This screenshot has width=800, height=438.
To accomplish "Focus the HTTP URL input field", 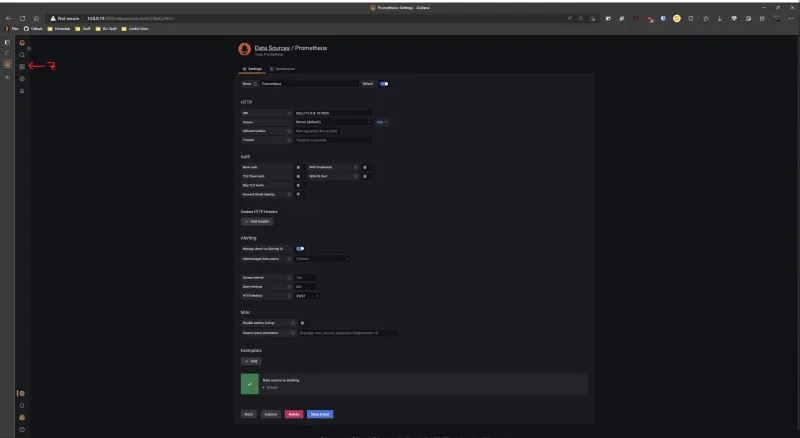I will click(x=333, y=113).
